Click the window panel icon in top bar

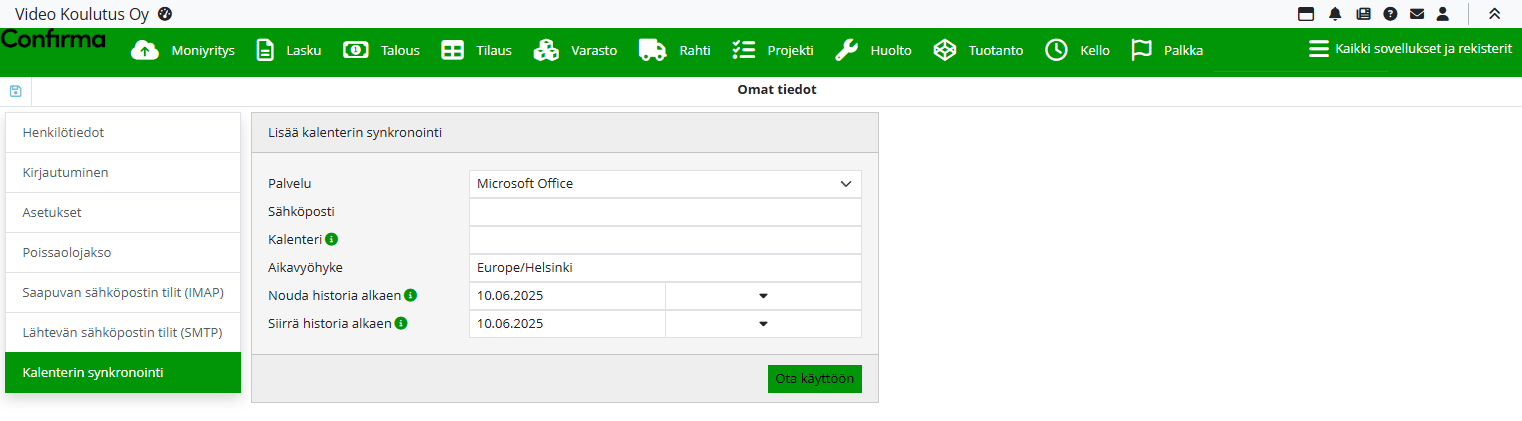(1306, 14)
